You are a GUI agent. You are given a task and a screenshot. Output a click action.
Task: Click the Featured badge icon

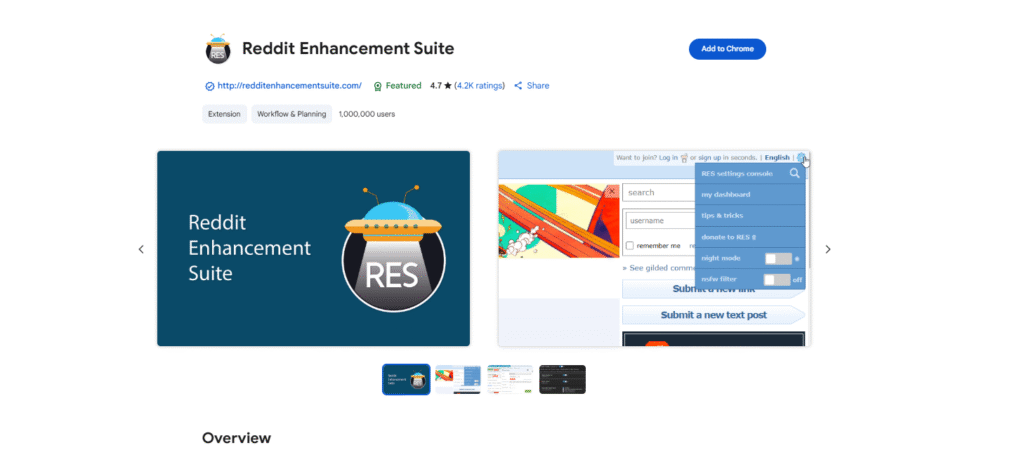click(378, 86)
